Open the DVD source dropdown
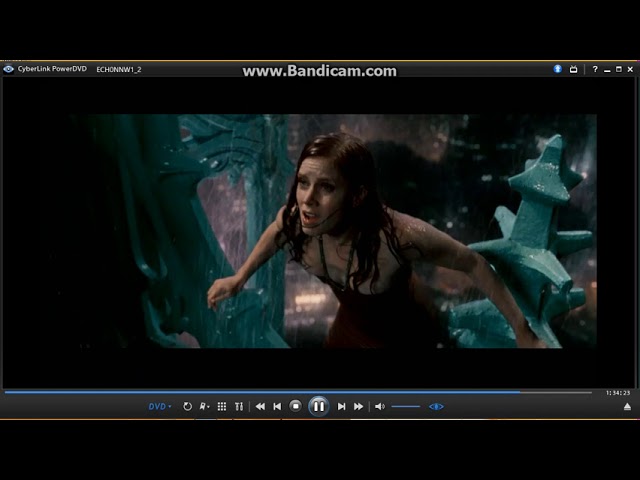The height and width of the screenshot is (480, 640). click(x=160, y=407)
